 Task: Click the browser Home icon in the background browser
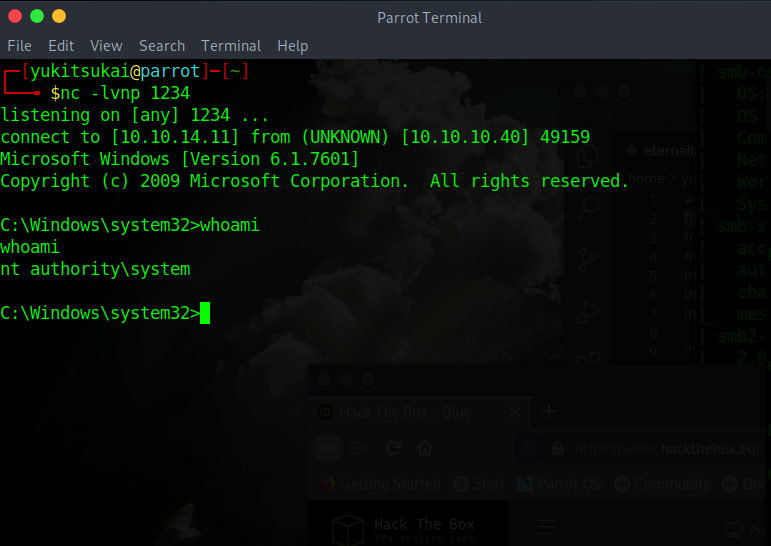[x=425, y=448]
